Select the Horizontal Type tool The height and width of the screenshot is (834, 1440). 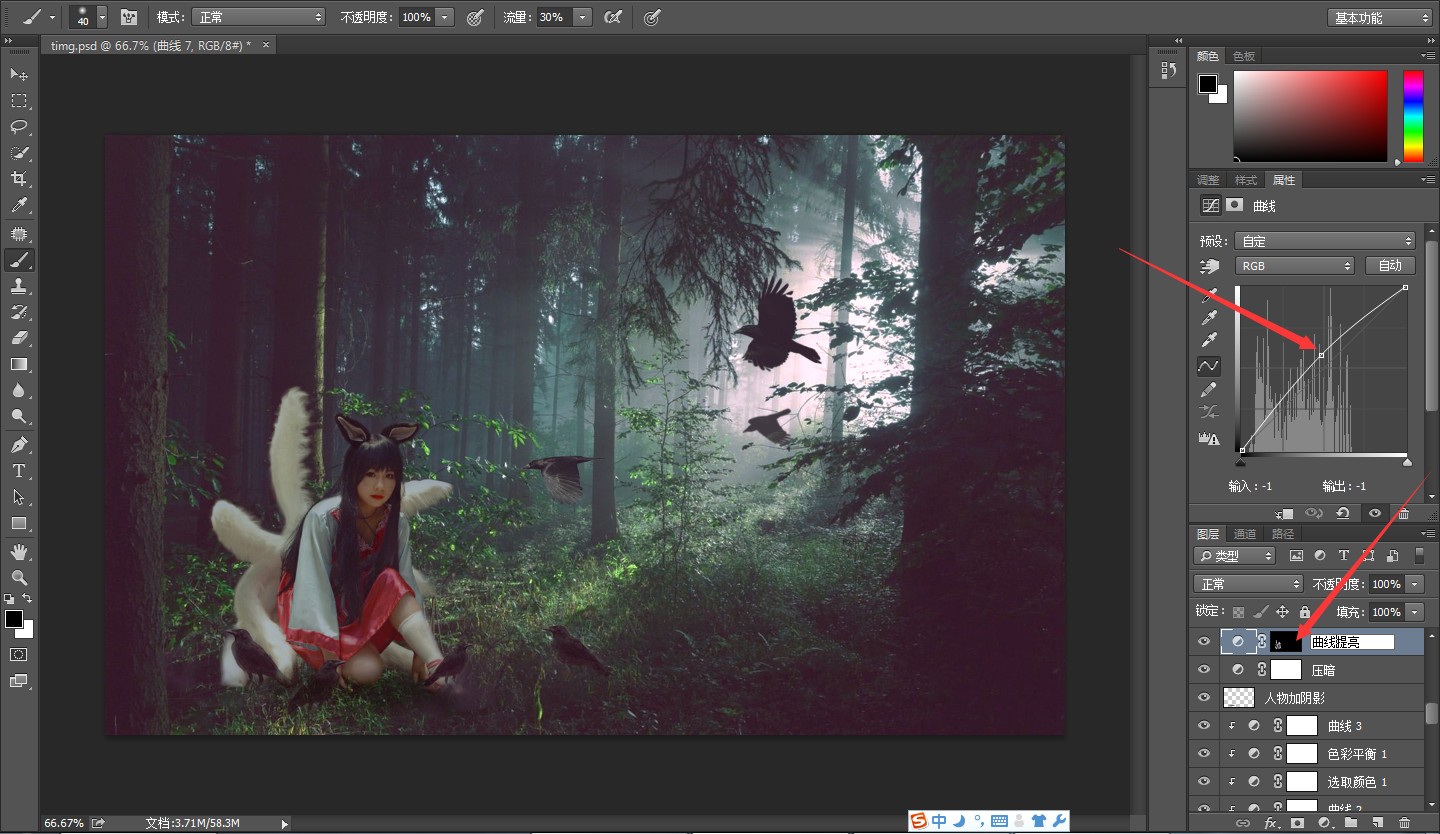pyautogui.click(x=19, y=471)
